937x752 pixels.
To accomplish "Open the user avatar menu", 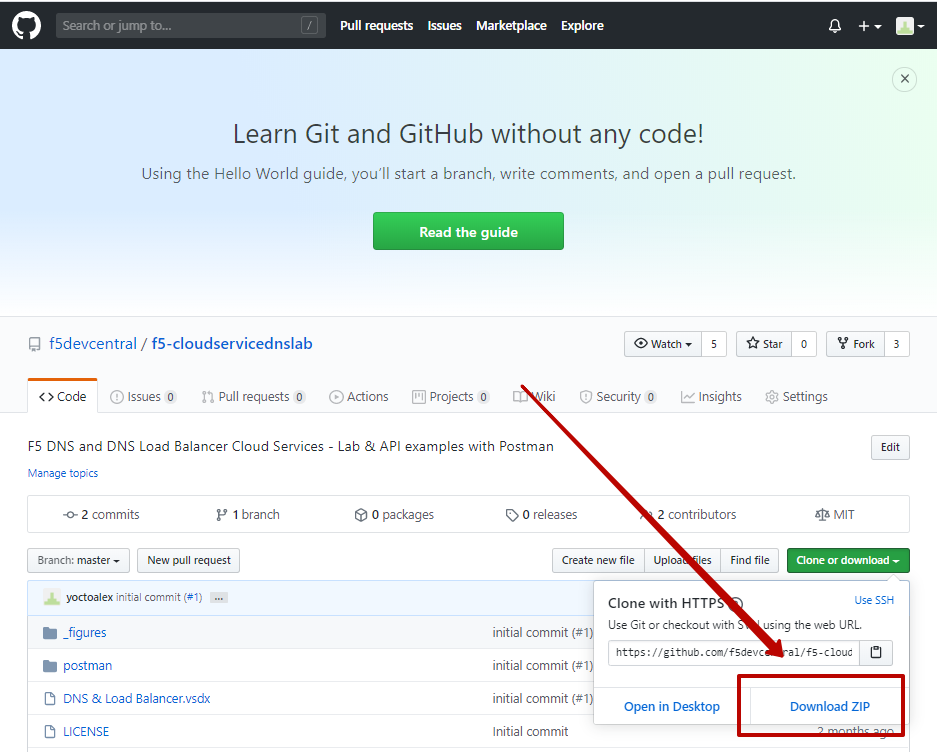I will [910, 26].
